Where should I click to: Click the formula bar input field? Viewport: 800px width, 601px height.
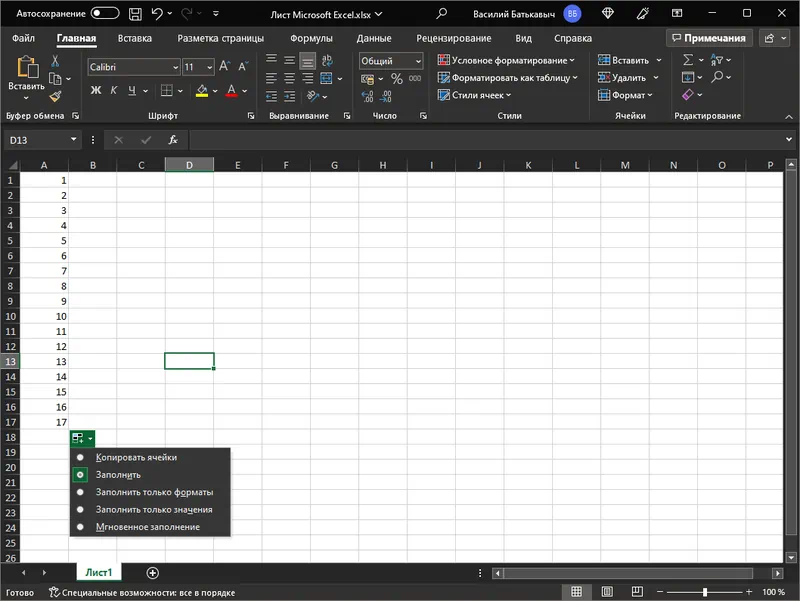coord(486,140)
